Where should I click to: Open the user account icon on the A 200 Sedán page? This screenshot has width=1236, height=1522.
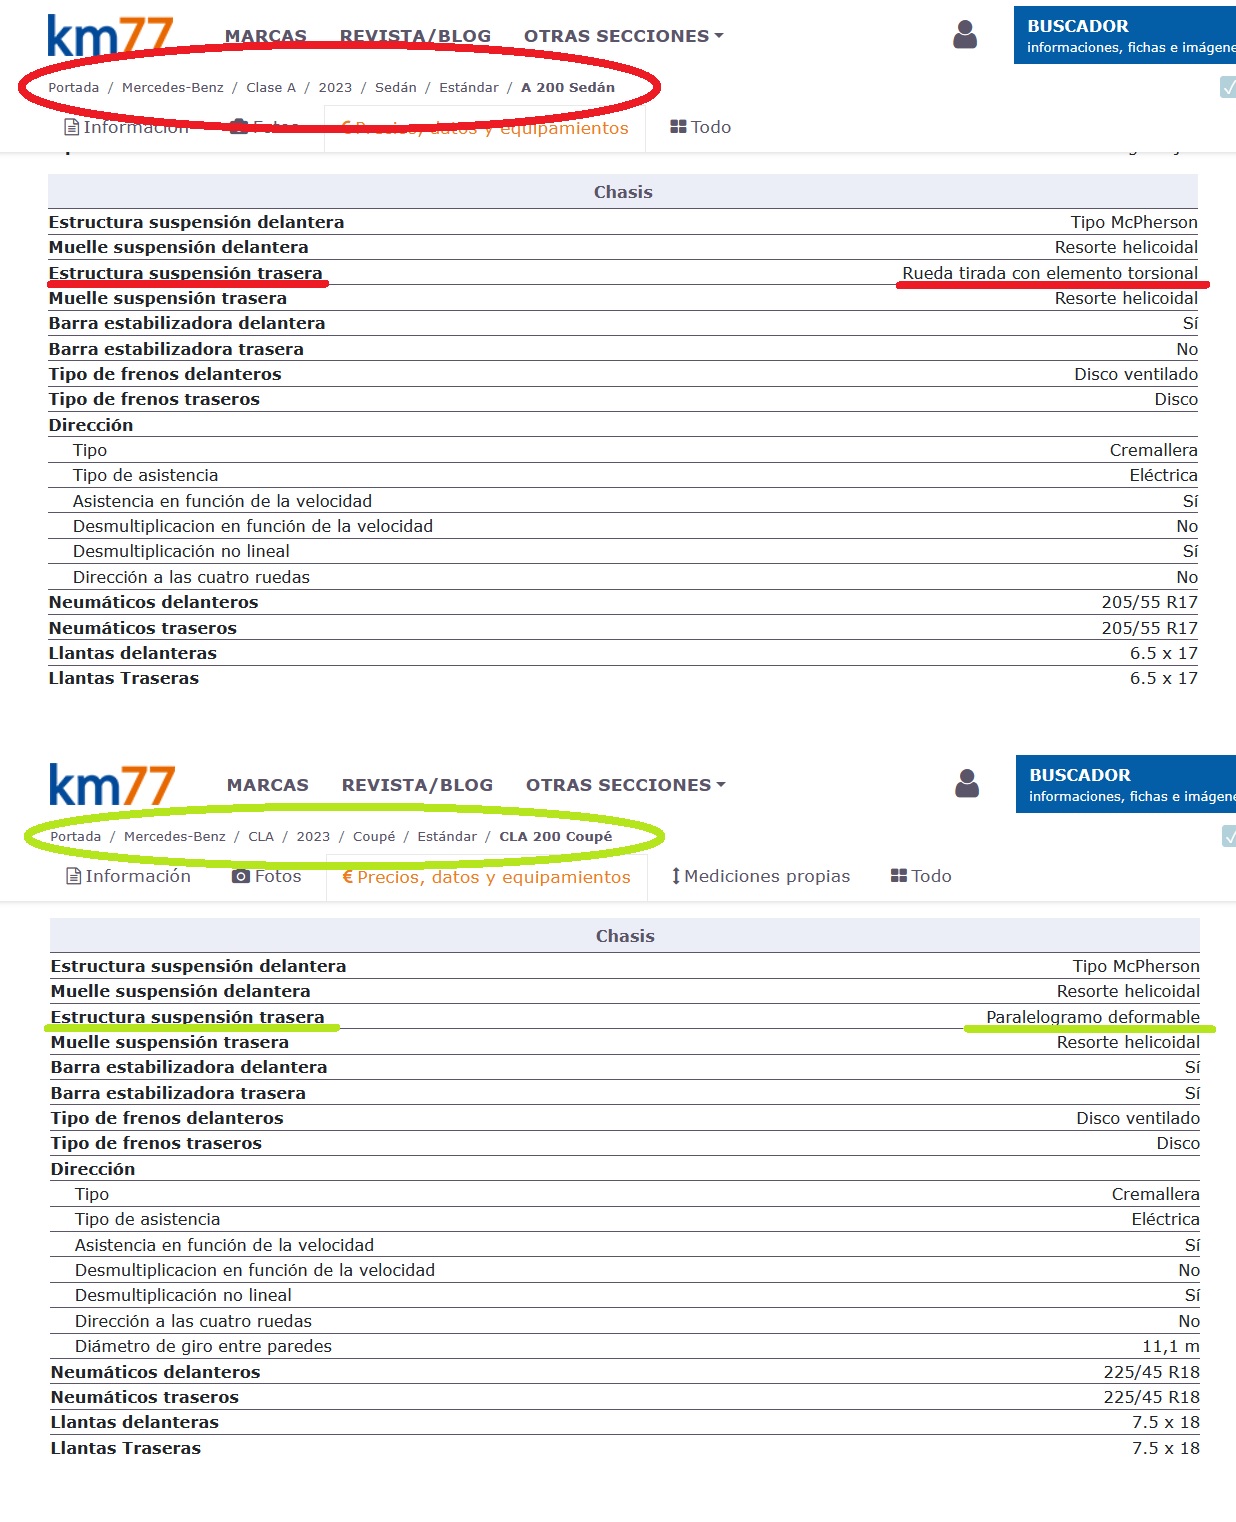tap(965, 35)
